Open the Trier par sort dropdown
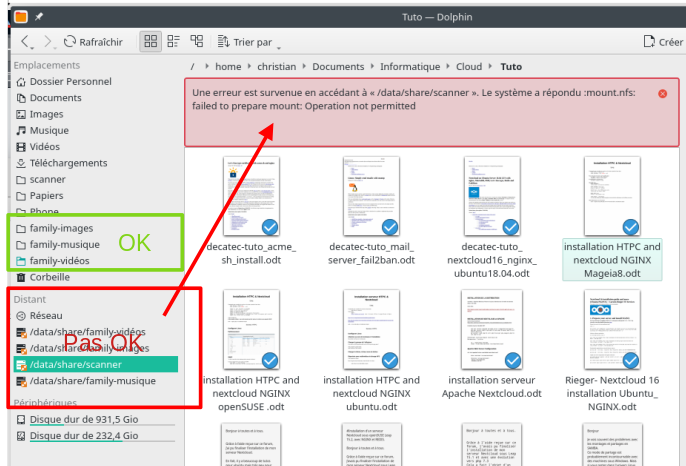The height and width of the screenshot is (466, 686). point(249,42)
